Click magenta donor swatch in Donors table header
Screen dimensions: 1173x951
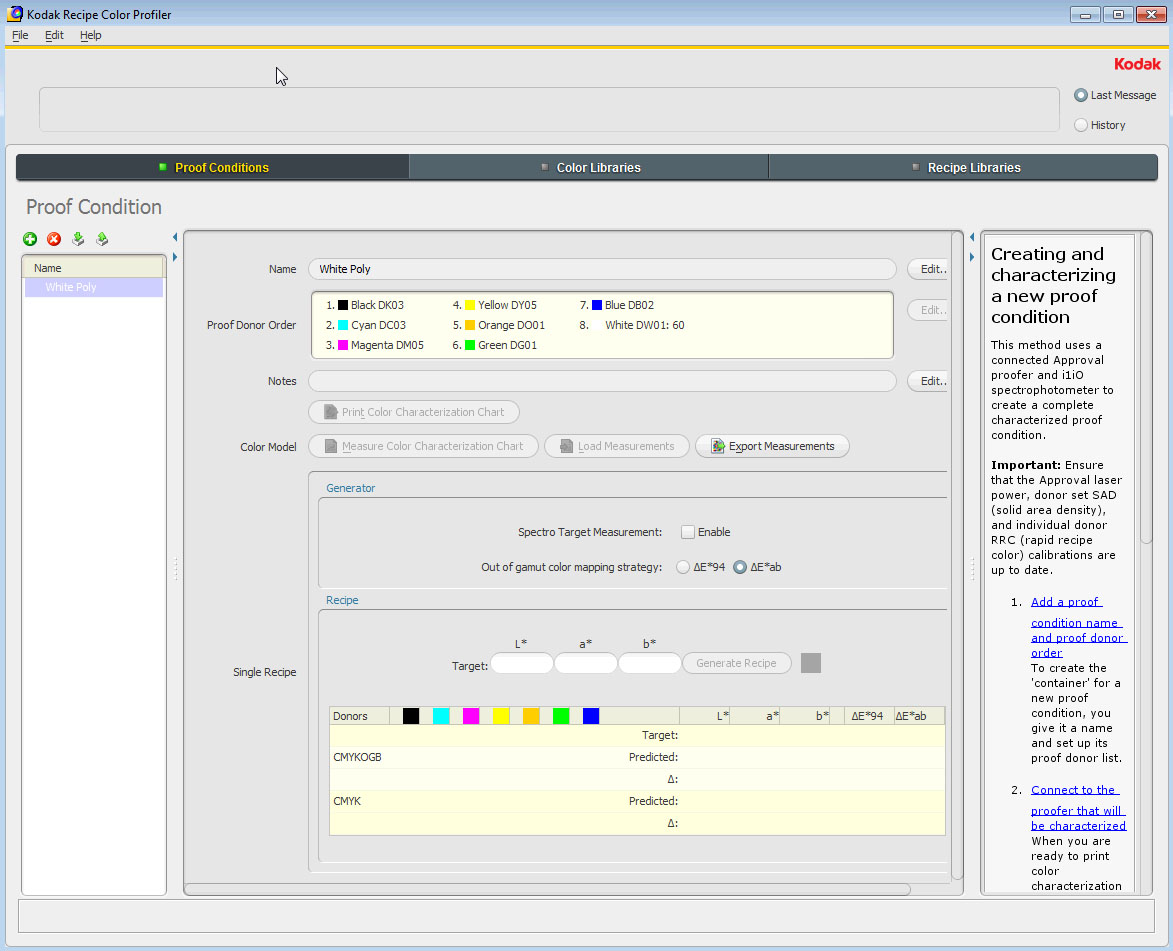471,716
